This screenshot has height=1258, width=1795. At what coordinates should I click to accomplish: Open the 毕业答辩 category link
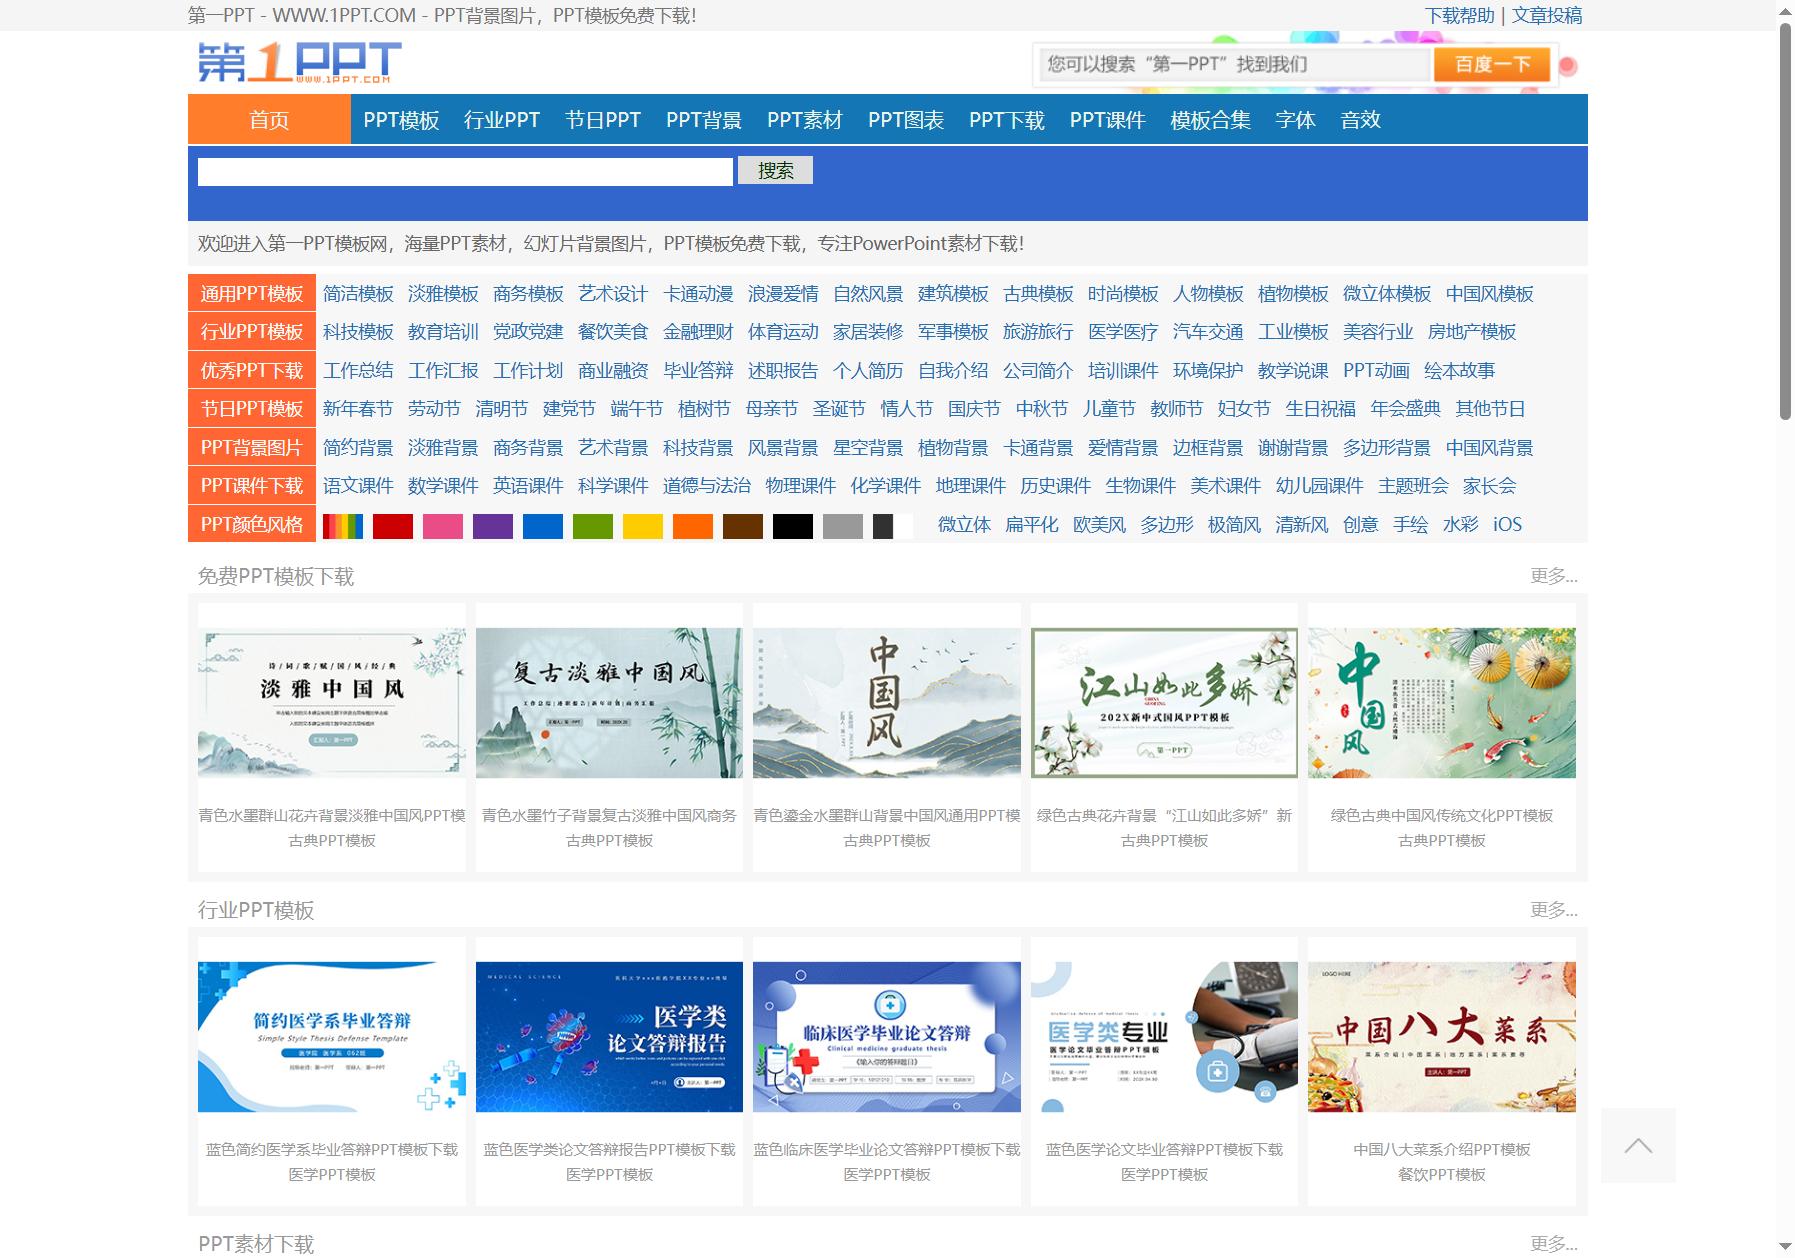[698, 371]
